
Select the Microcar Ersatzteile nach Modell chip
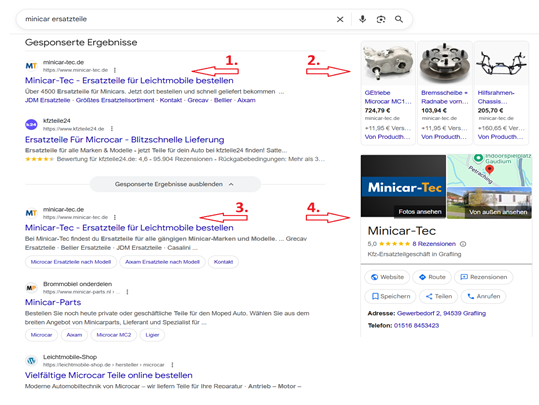click(x=71, y=262)
